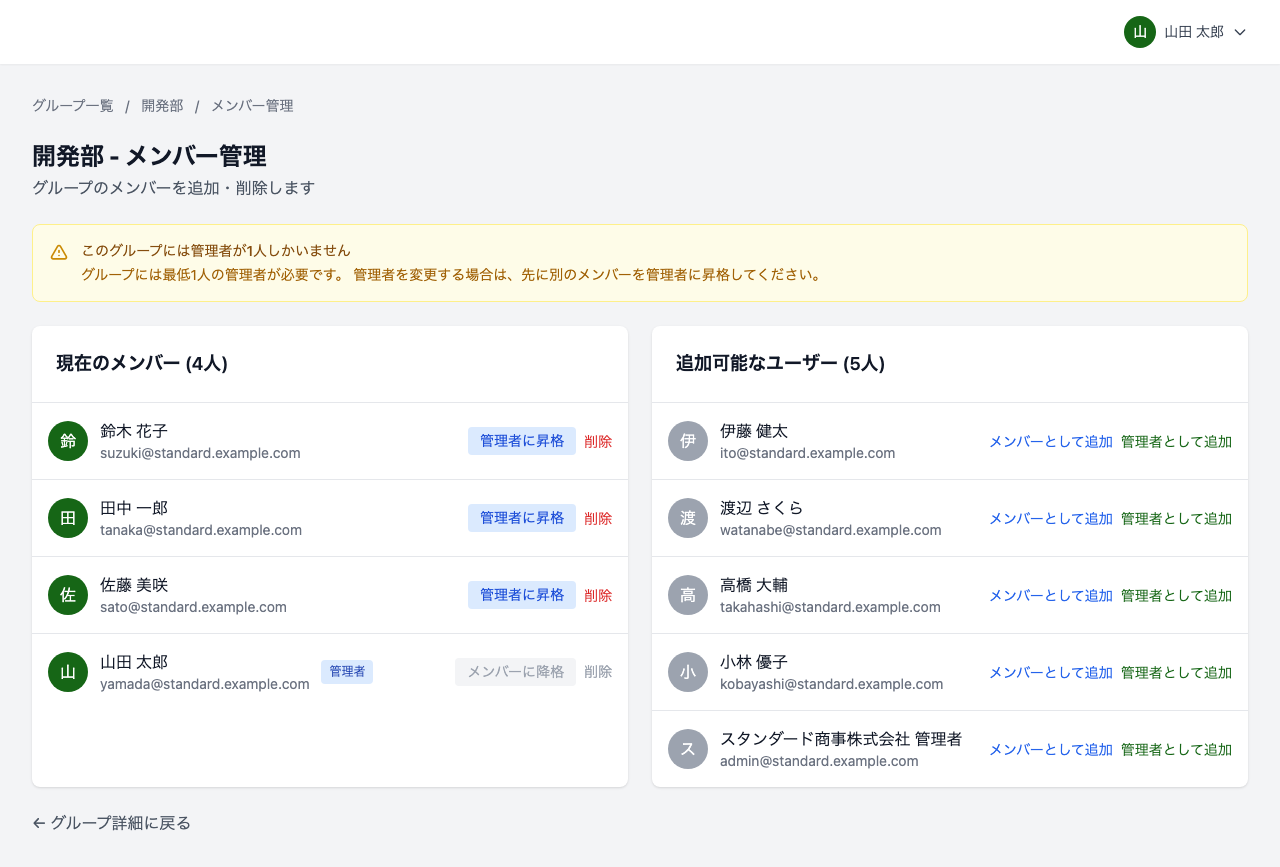Go to グループ一覧 in breadcrumb
Image resolution: width=1280 pixels, height=867 pixels.
73,106
